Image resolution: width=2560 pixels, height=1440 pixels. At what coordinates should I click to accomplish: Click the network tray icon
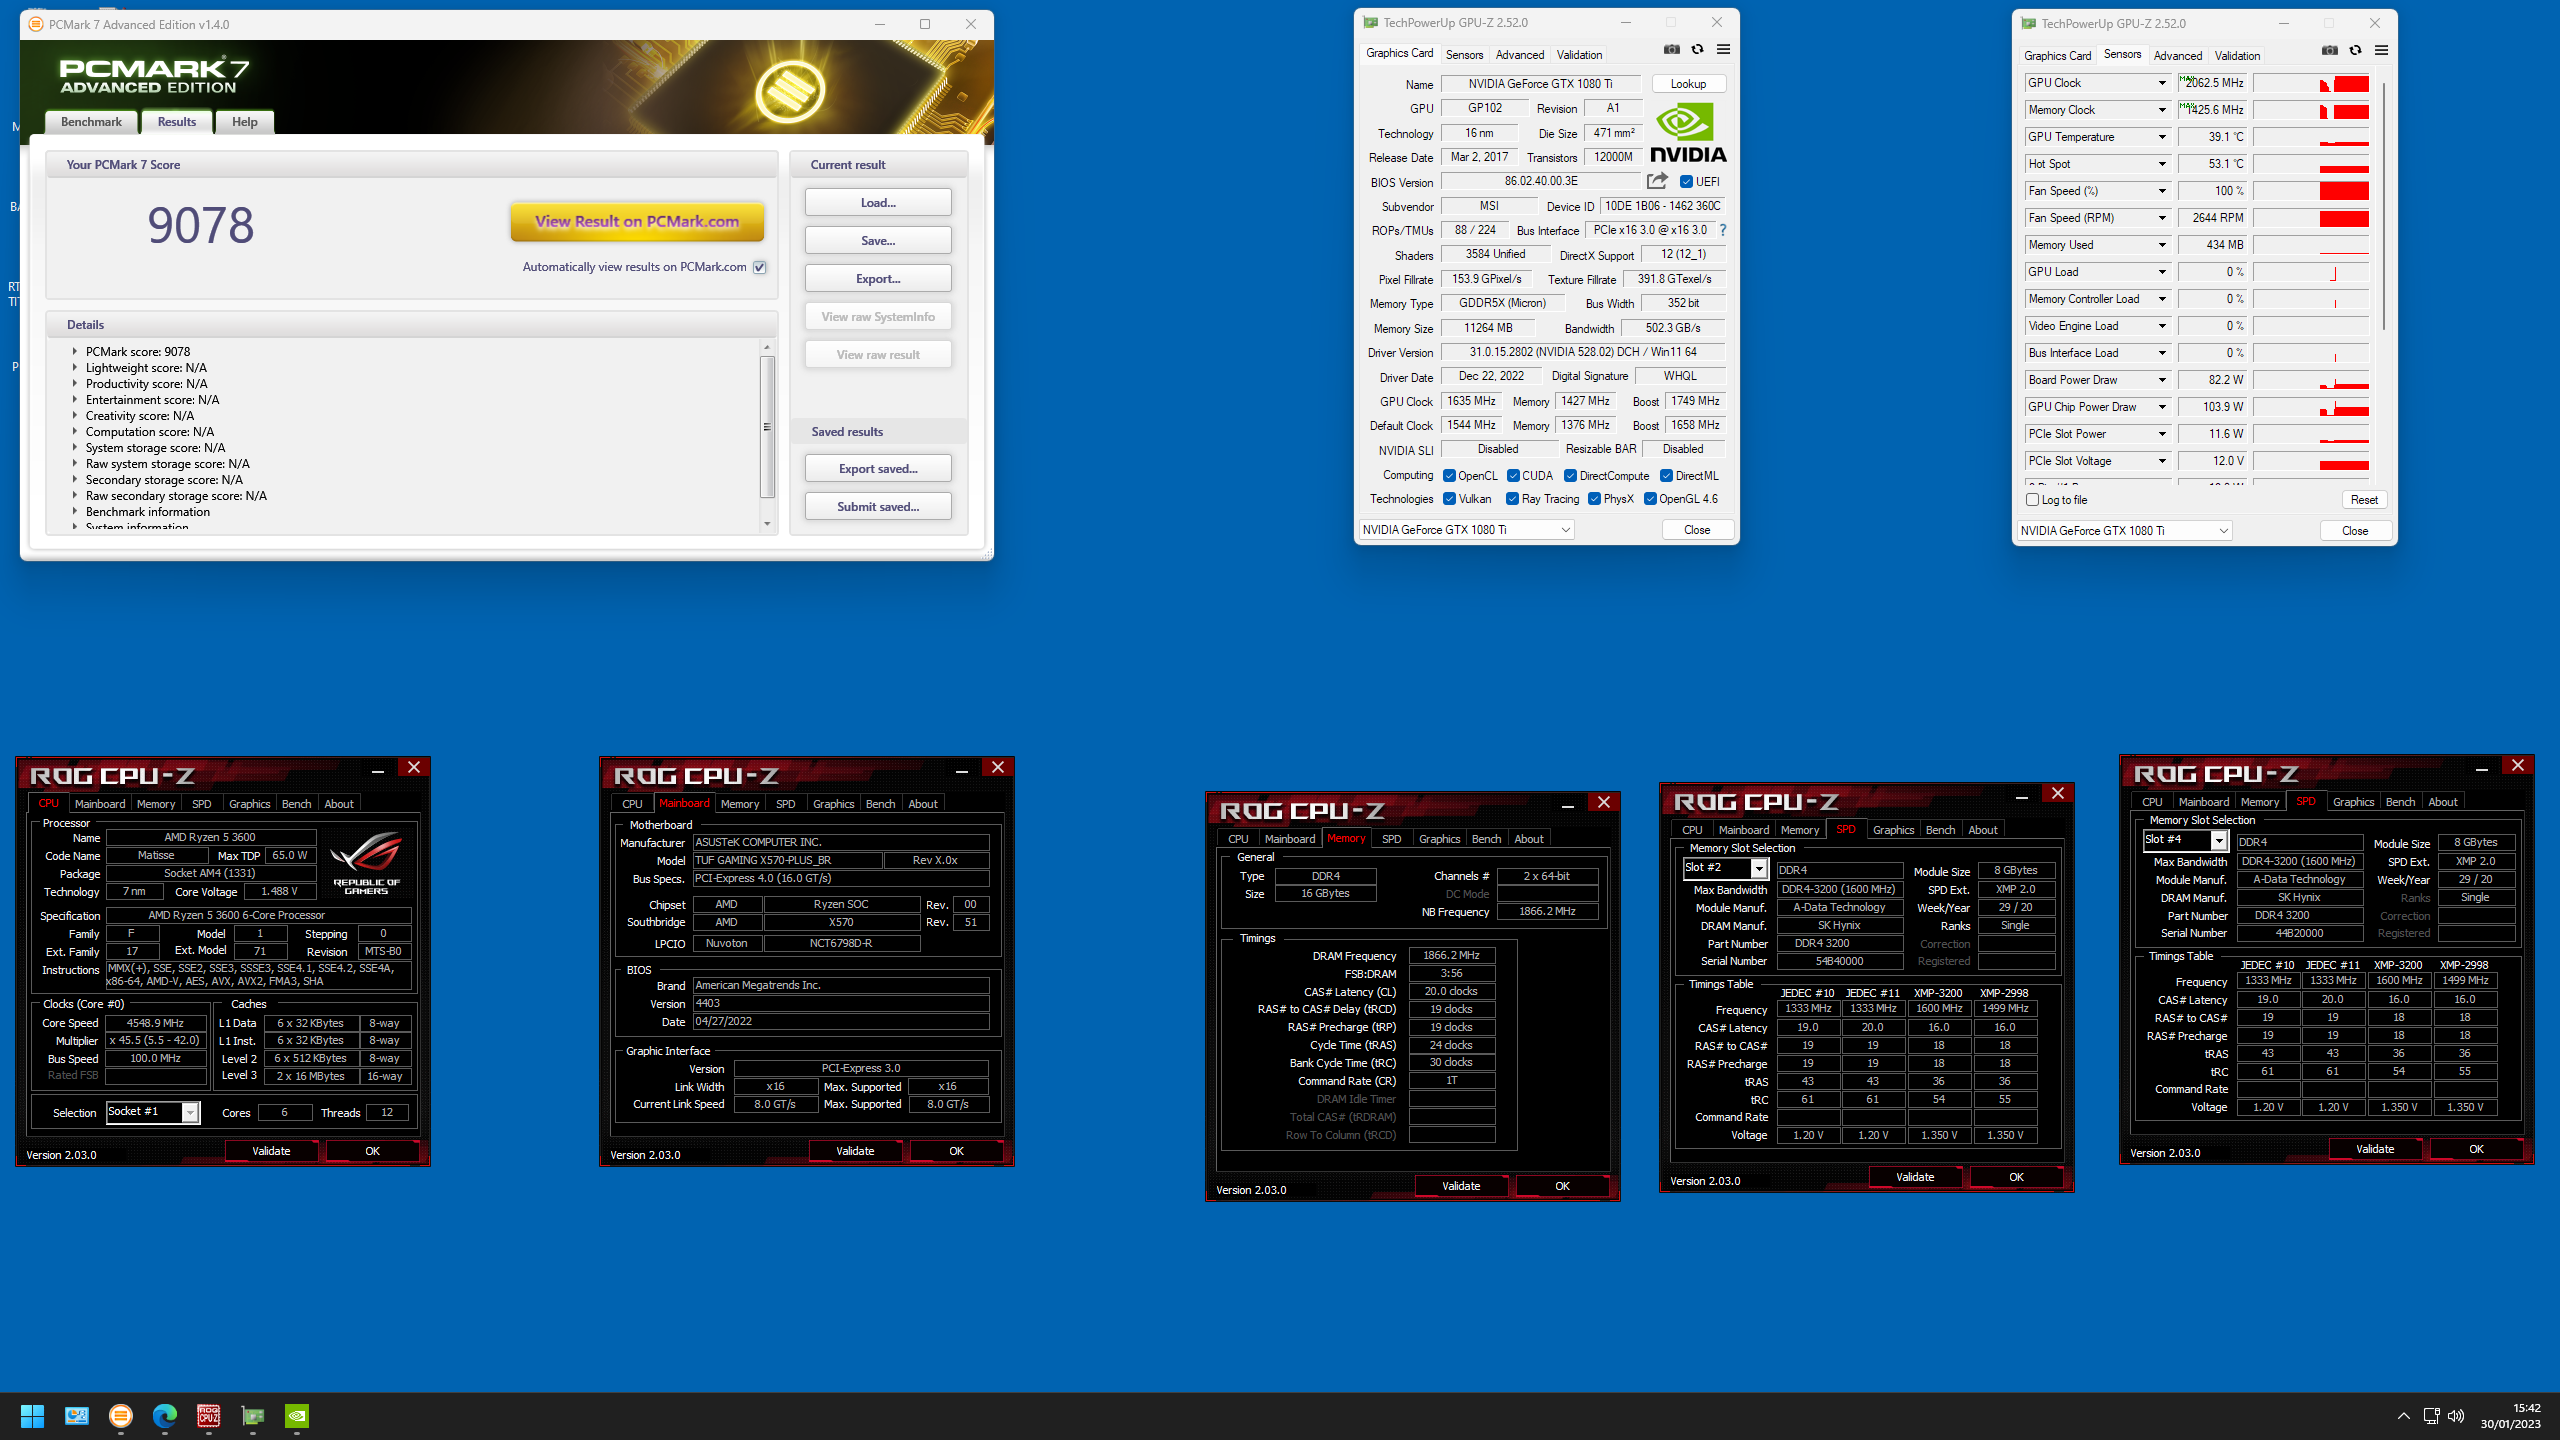coord(2431,1416)
